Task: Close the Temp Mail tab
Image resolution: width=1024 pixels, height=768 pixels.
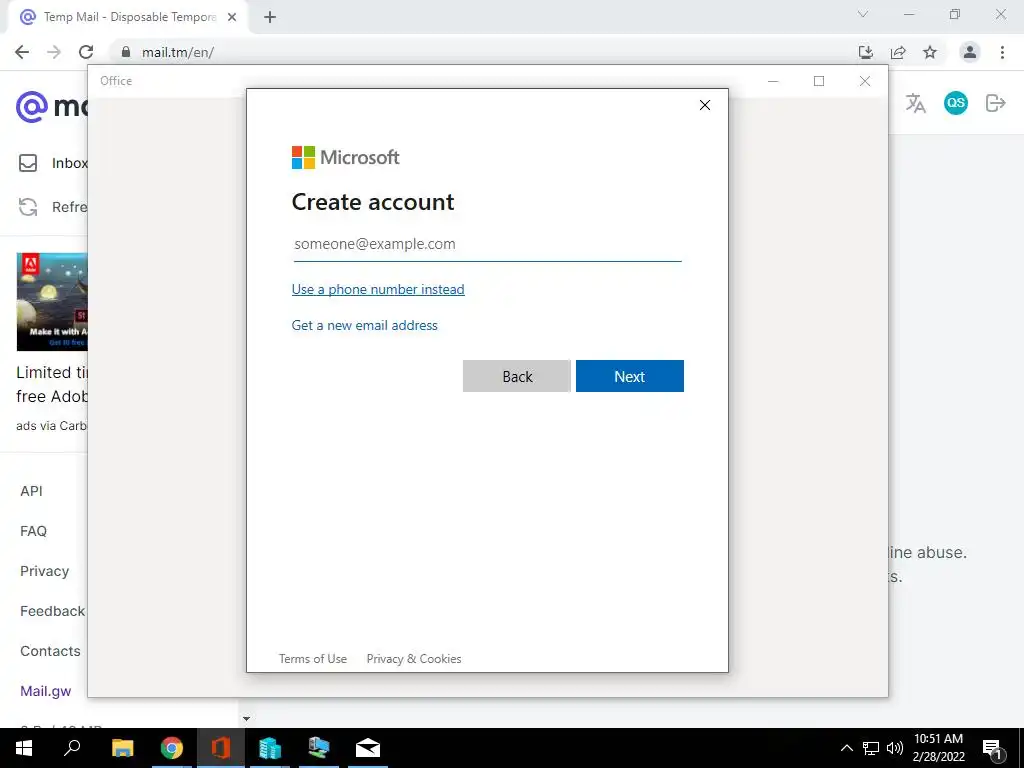Action: [232, 18]
